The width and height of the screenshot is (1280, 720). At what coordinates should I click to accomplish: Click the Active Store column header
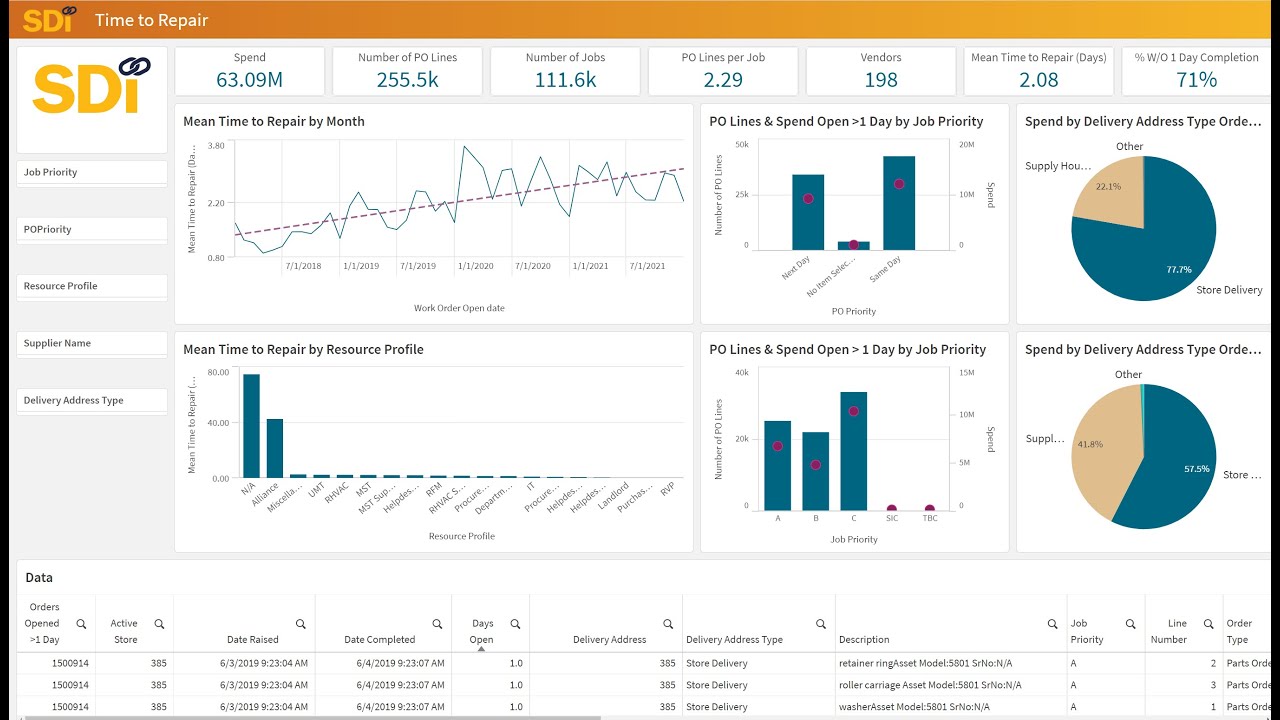[124, 631]
